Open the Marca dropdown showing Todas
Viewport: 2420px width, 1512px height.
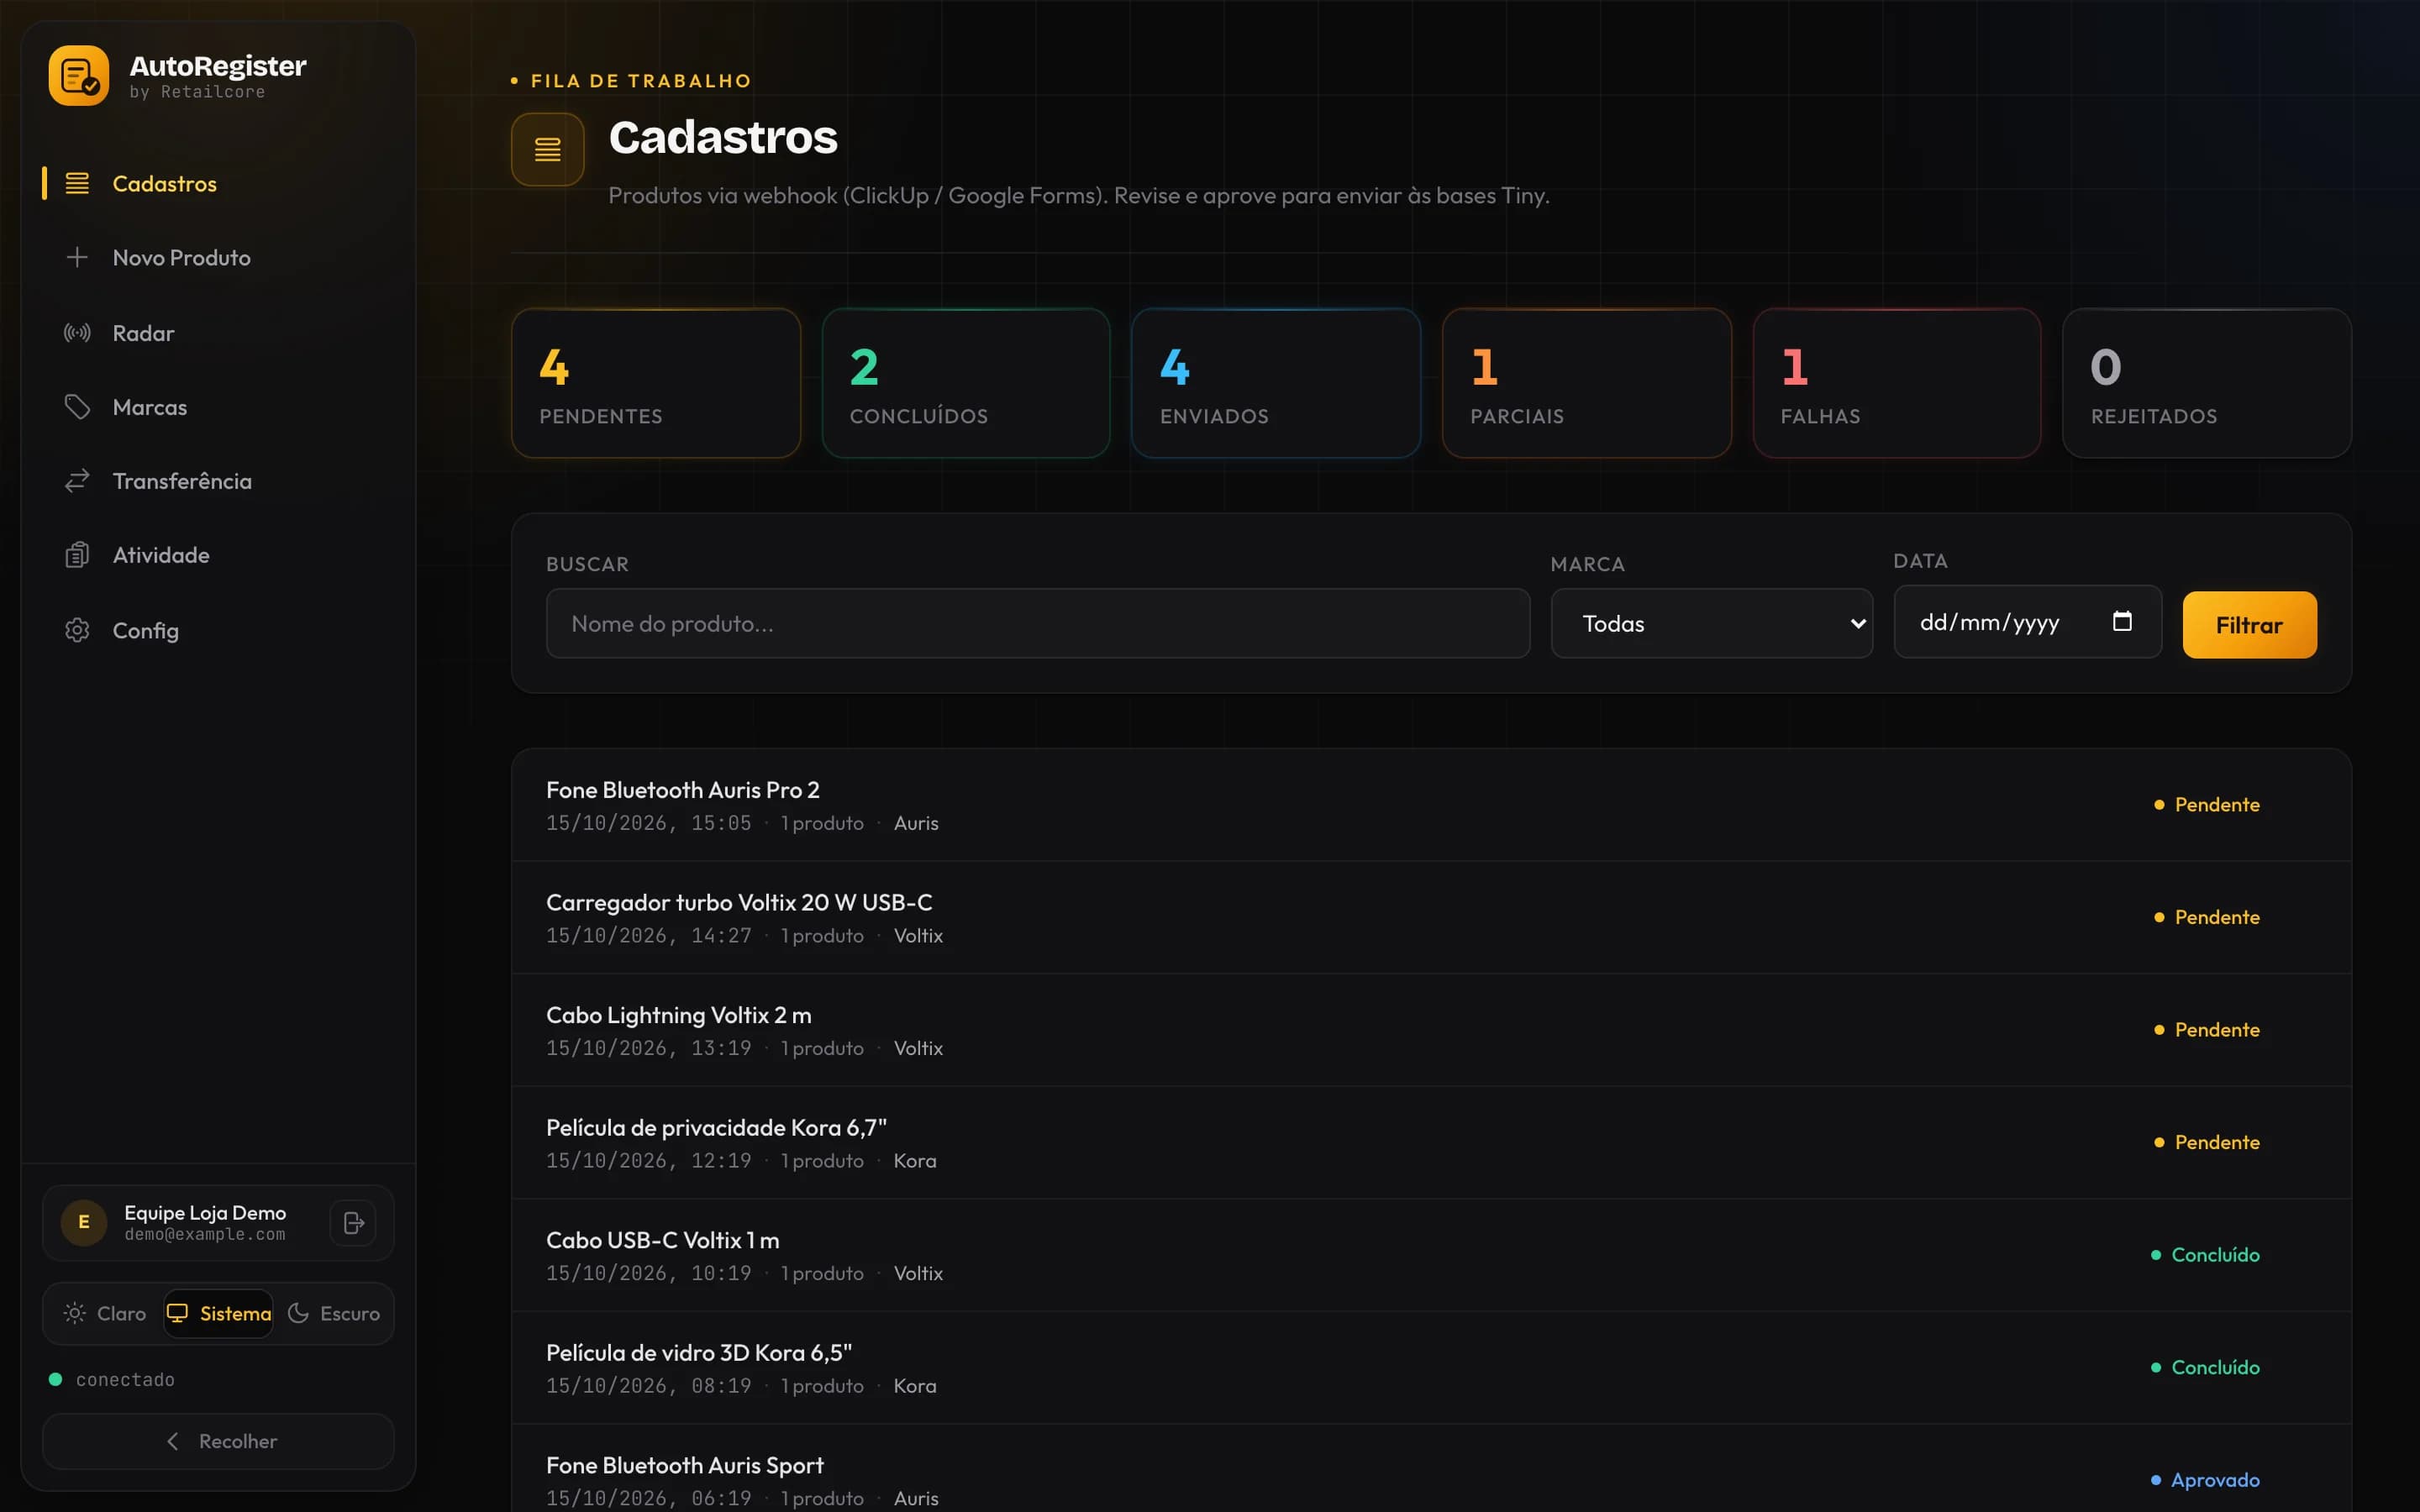coord(1711,624)
